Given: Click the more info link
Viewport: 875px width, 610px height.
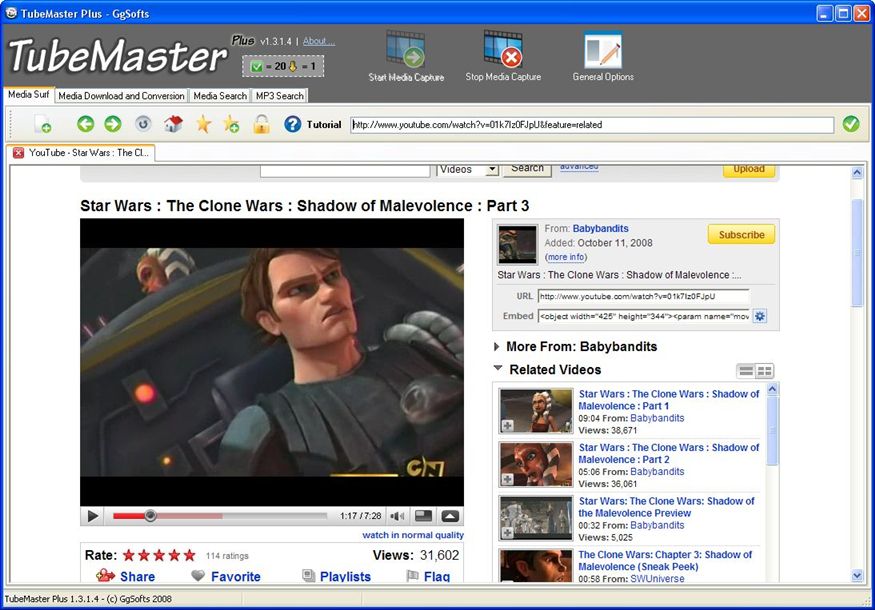Looking at the screenshot, I should tap(566, 257).
